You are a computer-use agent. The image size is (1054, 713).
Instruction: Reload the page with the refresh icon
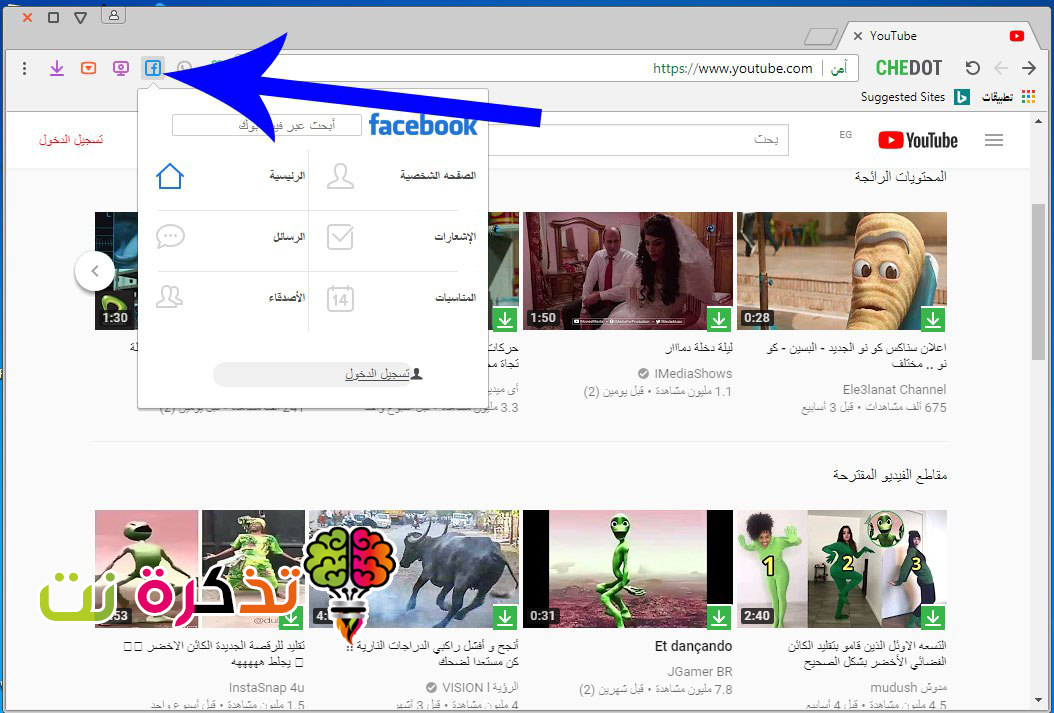[972, 68]
